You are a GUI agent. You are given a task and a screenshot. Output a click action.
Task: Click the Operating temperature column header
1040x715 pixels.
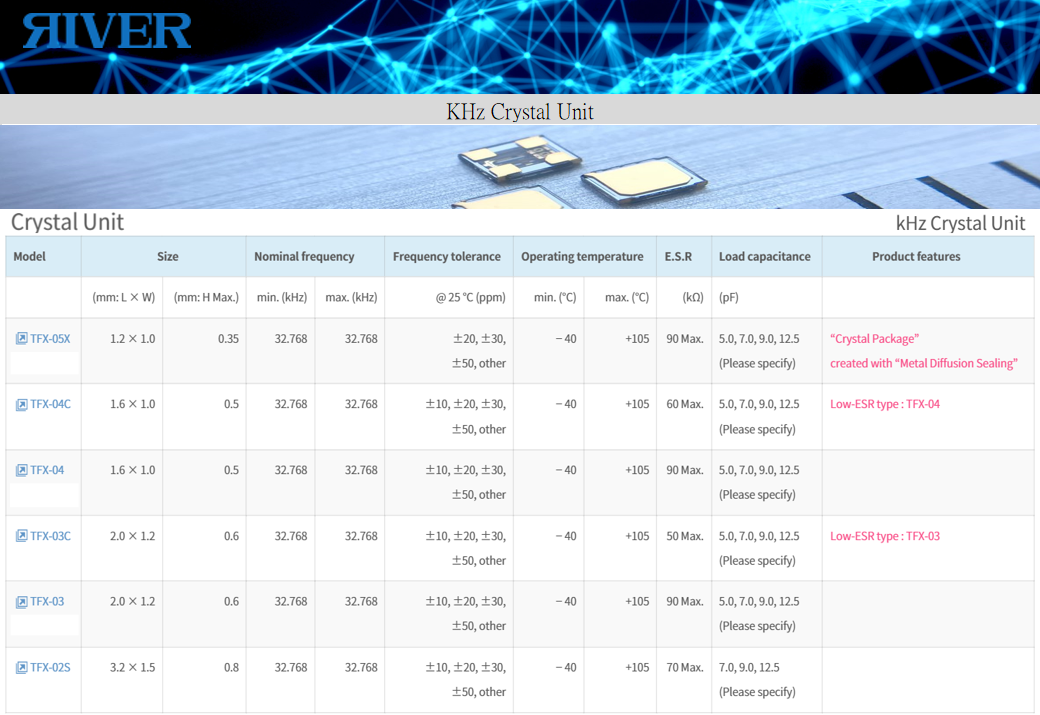(582, 257)
